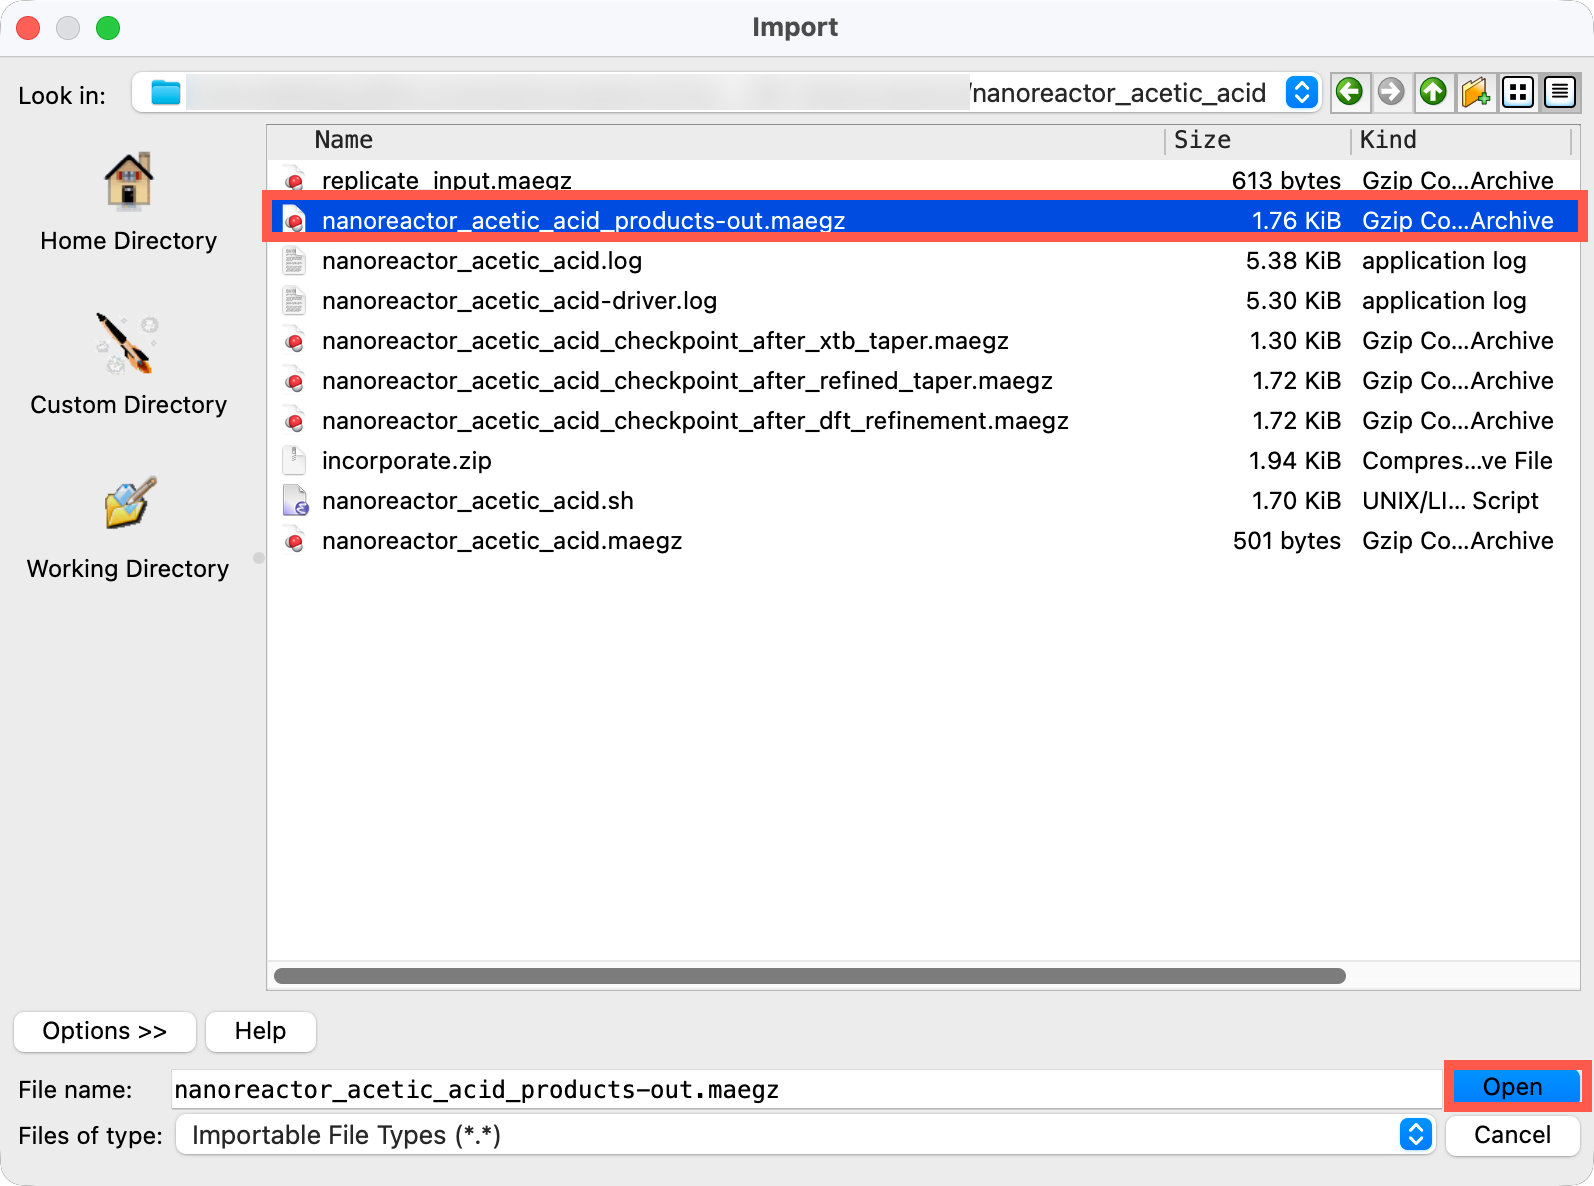Sort files by the Size column
Screen dimensions: 1594x1186
[x=1202, y=140]
